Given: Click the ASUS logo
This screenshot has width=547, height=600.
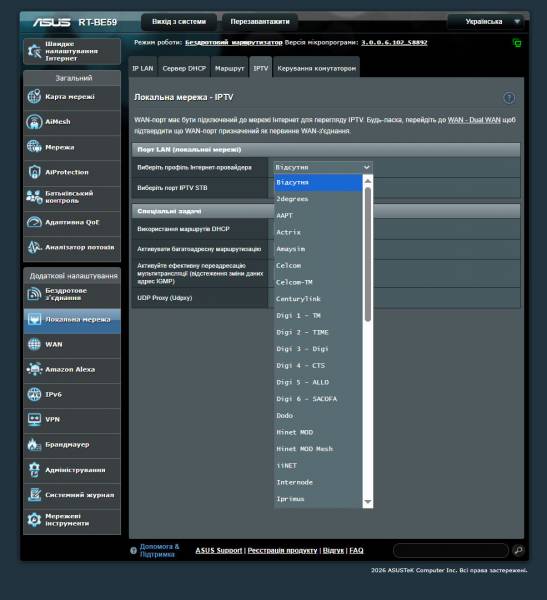Looking at the screenshot, I should (x=51, y=22).
